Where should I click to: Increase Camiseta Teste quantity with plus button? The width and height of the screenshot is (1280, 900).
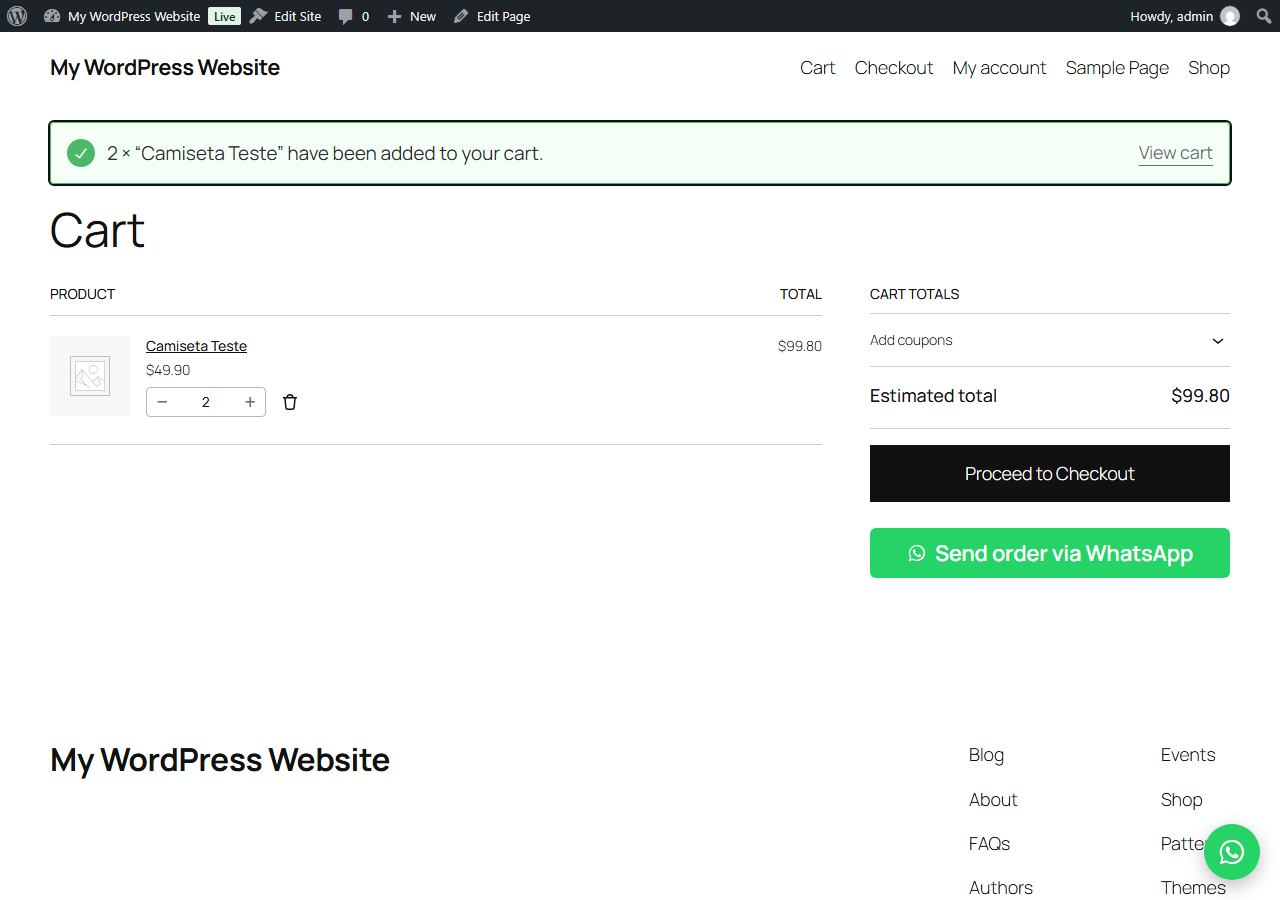250,402
